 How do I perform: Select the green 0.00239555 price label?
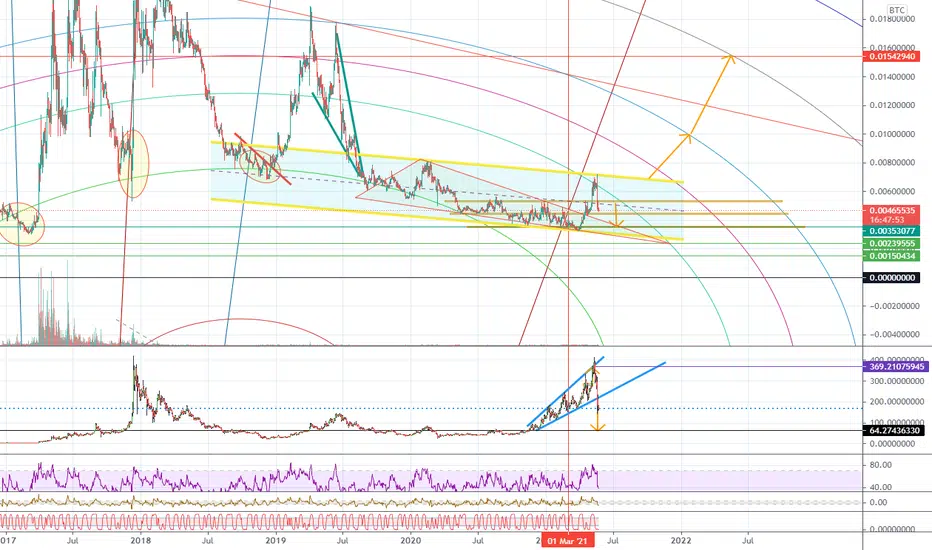[892, 243]
